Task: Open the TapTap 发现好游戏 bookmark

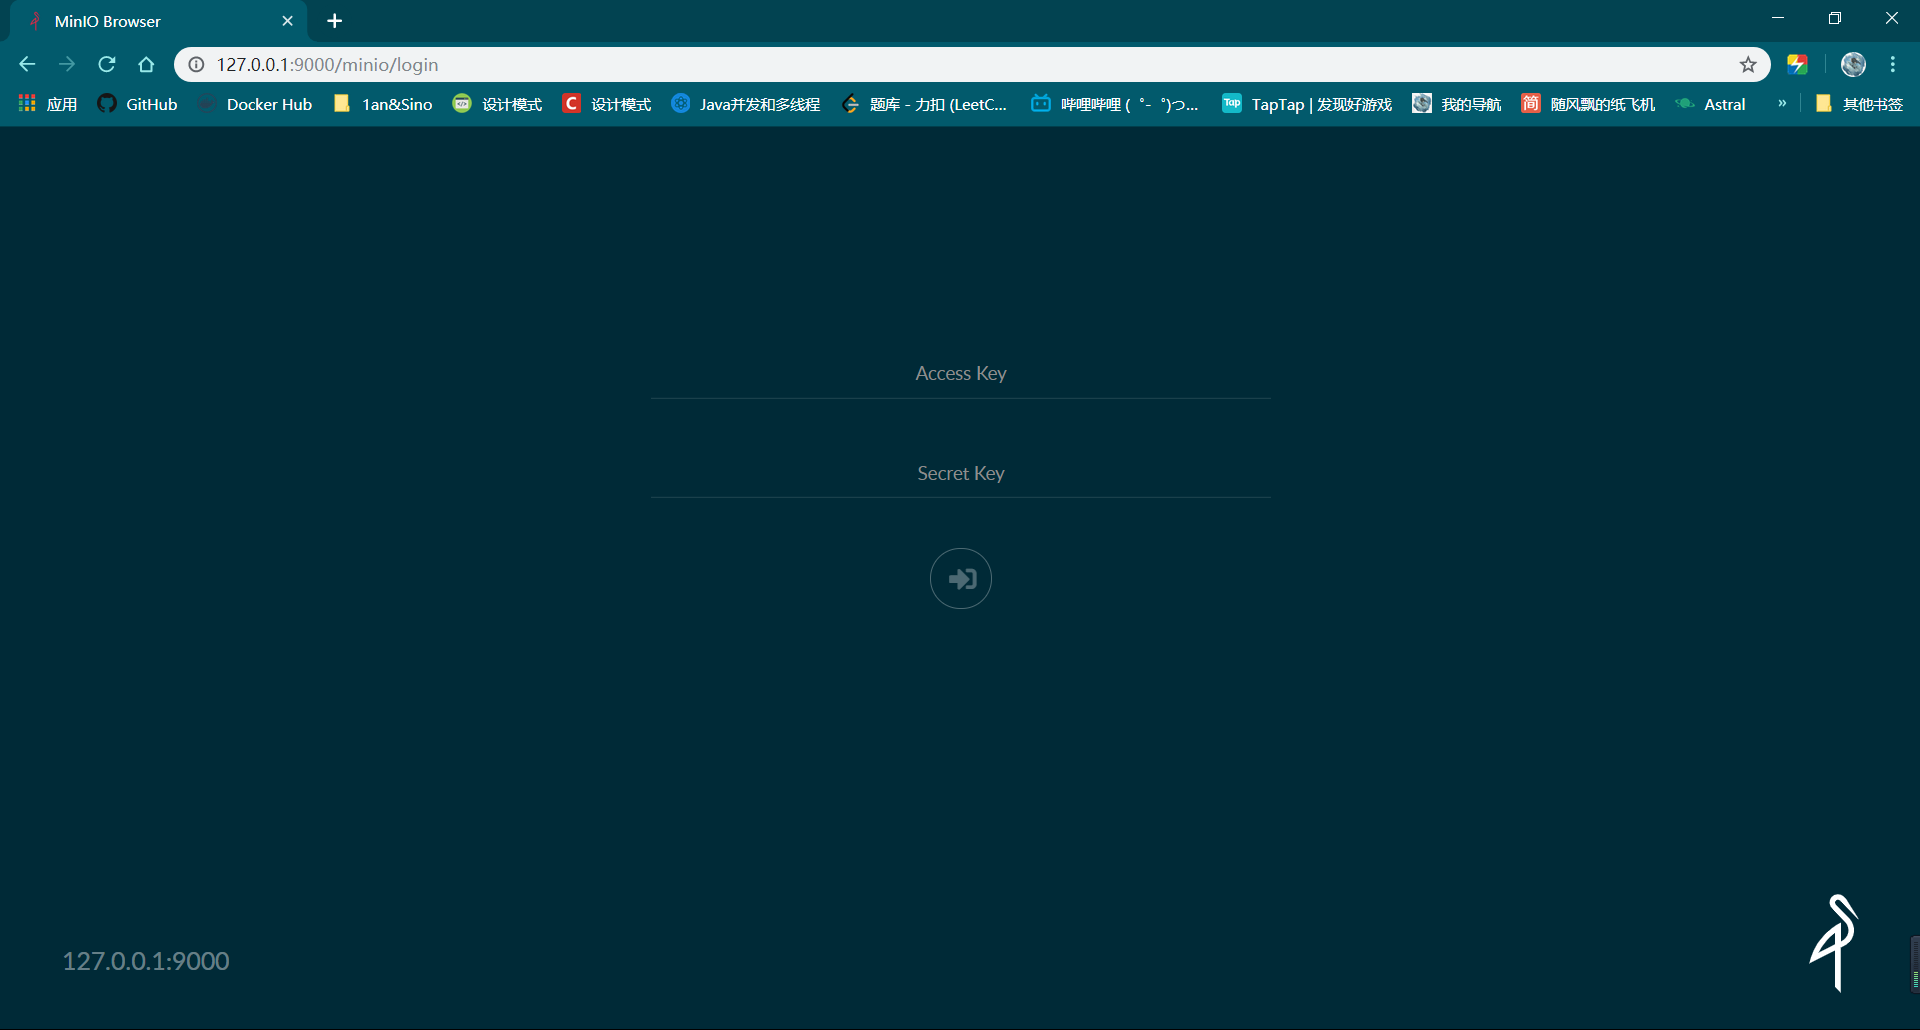Action: (x=1307, y=103)
